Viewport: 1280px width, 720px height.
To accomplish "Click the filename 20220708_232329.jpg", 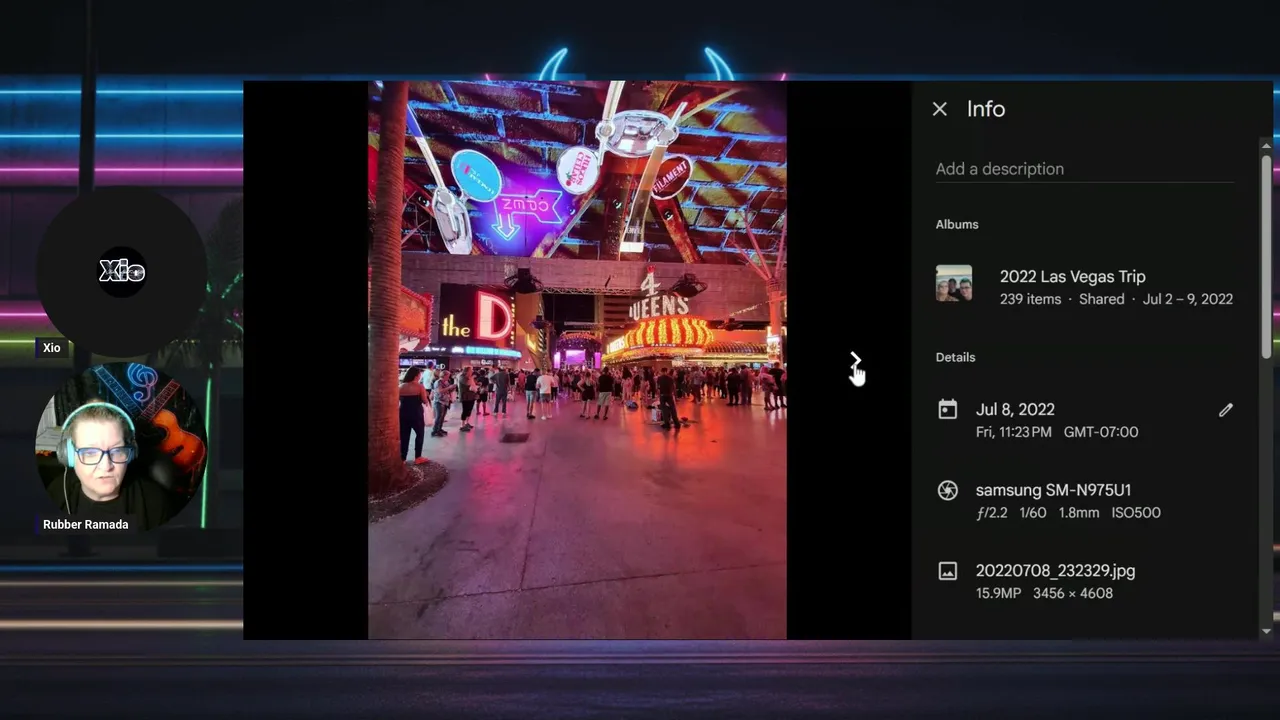I will [x=1055, y=571].
